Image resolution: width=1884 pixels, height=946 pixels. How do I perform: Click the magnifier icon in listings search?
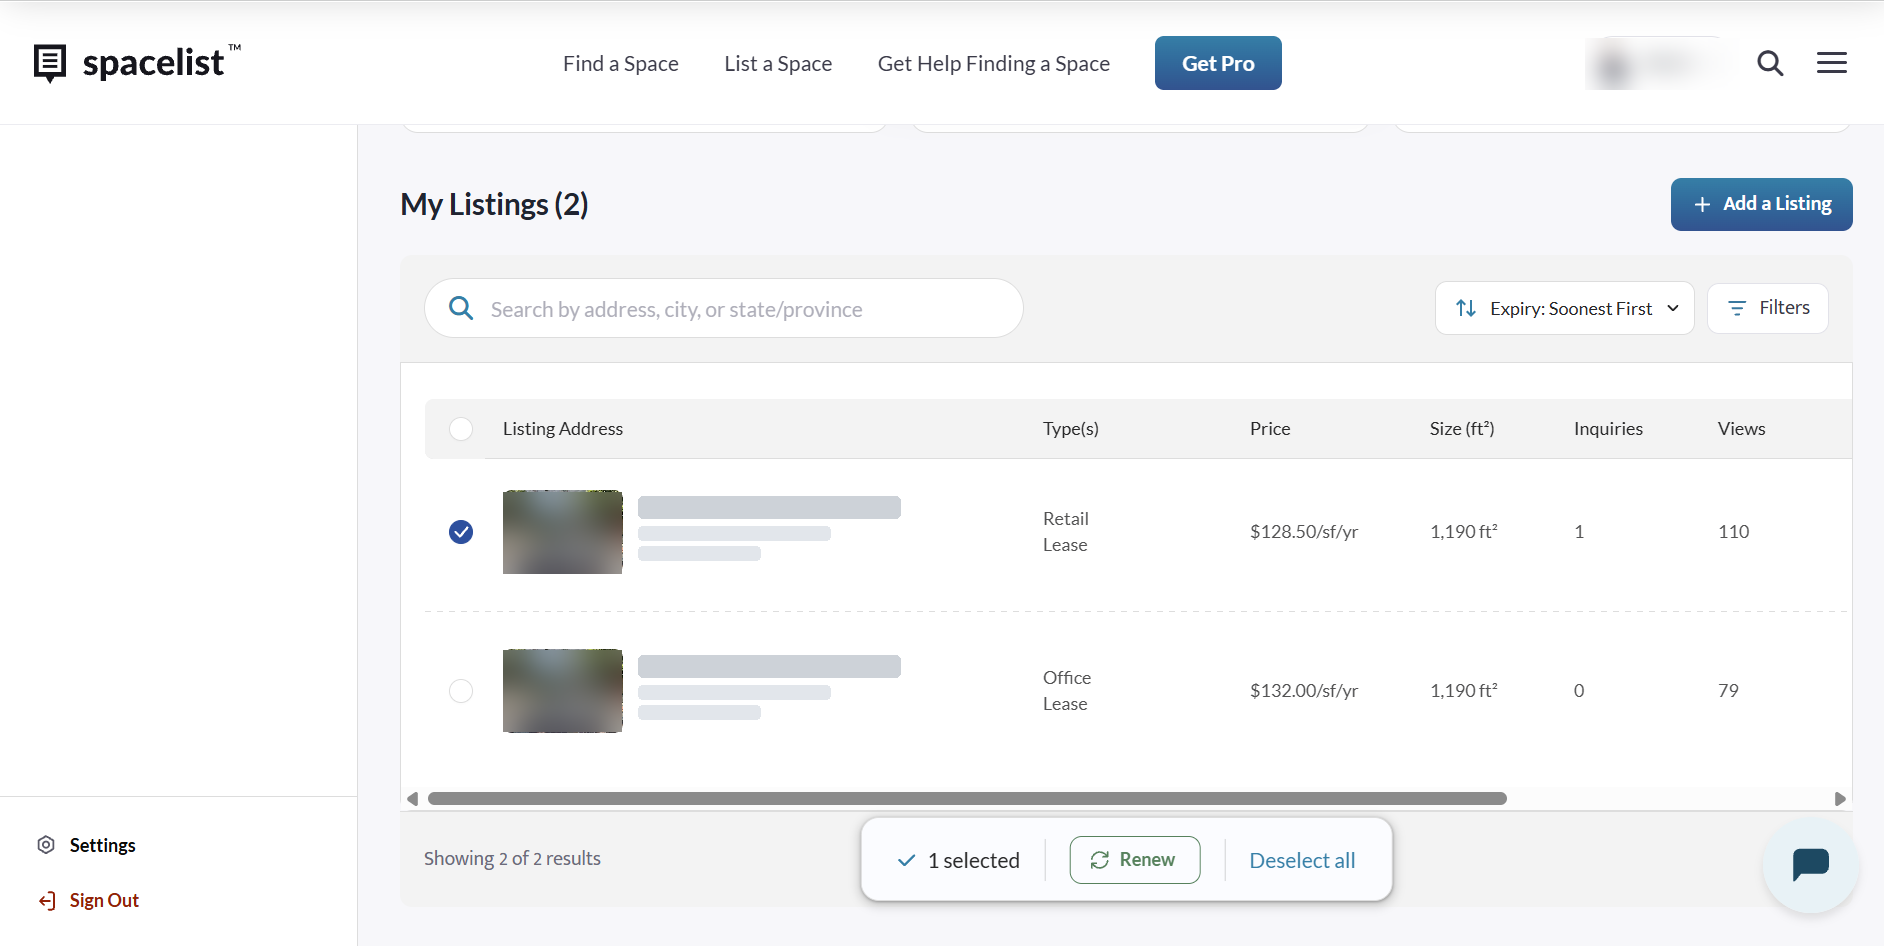click(461, 308)
